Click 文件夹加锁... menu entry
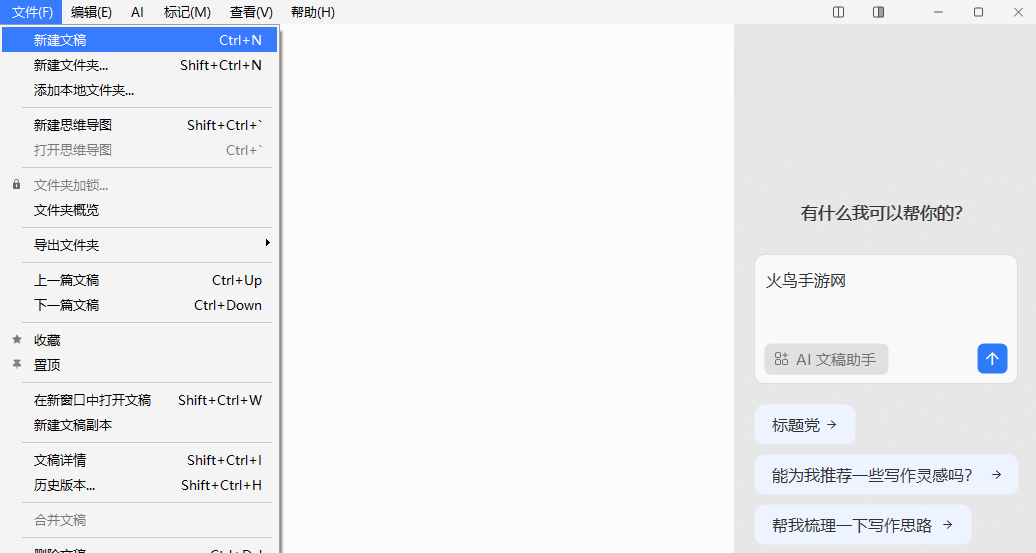1036x553 pixels. click(x=139, y=186)
